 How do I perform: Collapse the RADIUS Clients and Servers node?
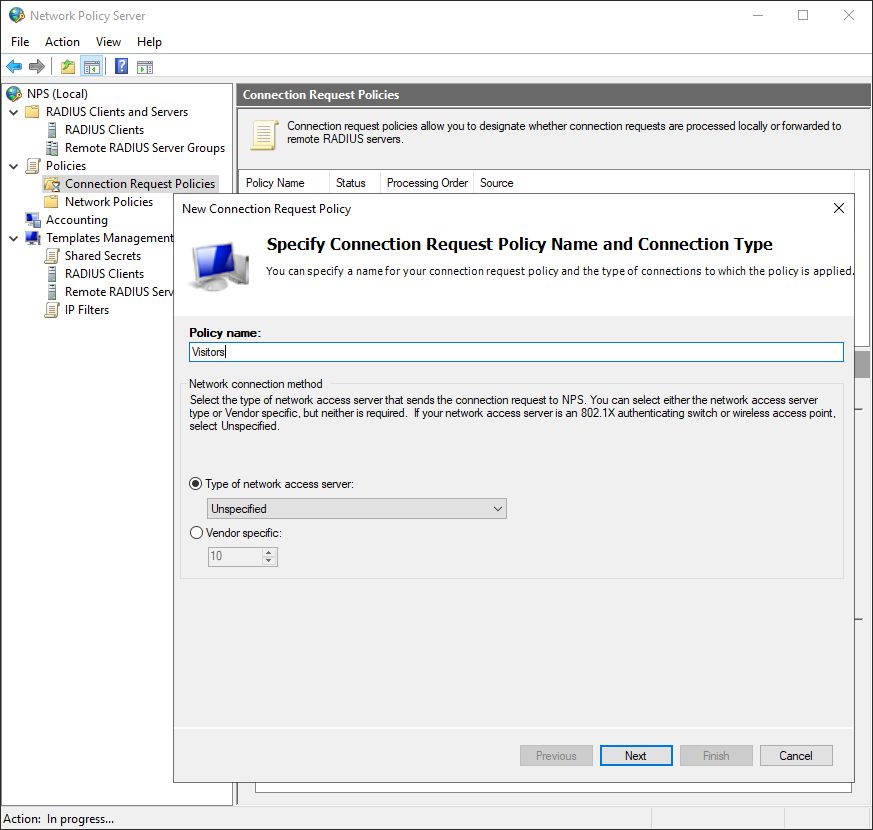pos(14,112)
